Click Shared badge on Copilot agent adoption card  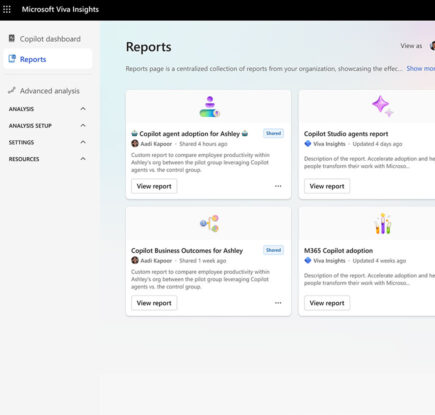pyautogui.click(x=273, y=133)
